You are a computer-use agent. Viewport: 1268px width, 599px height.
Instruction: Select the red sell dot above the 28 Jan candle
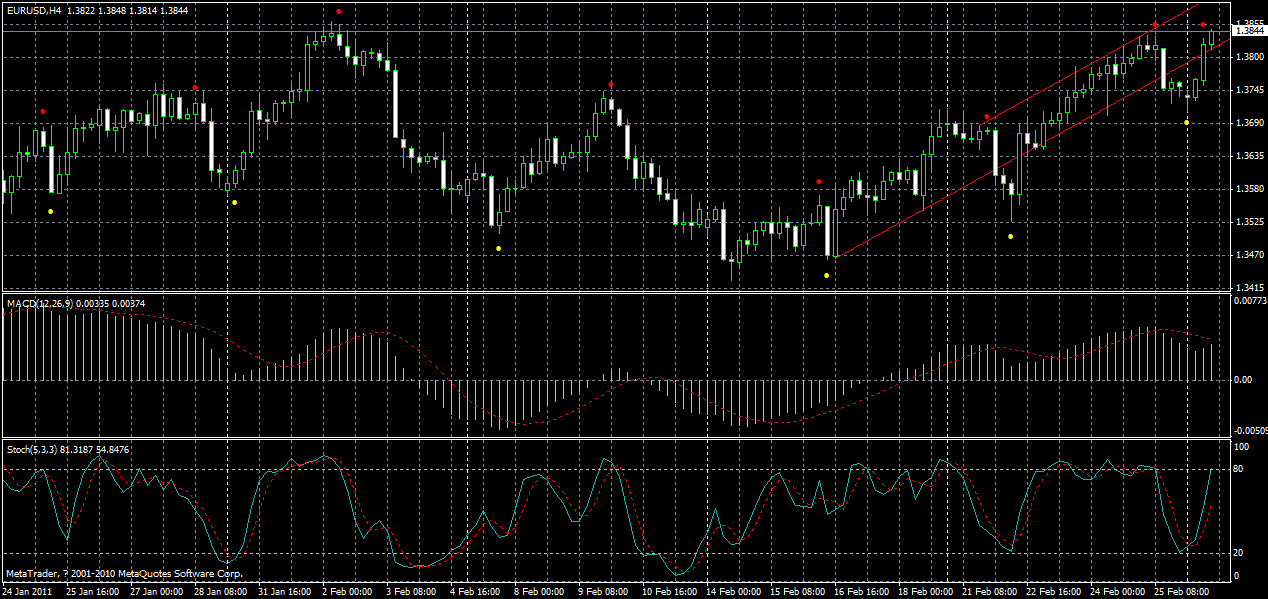click(193, 87)
